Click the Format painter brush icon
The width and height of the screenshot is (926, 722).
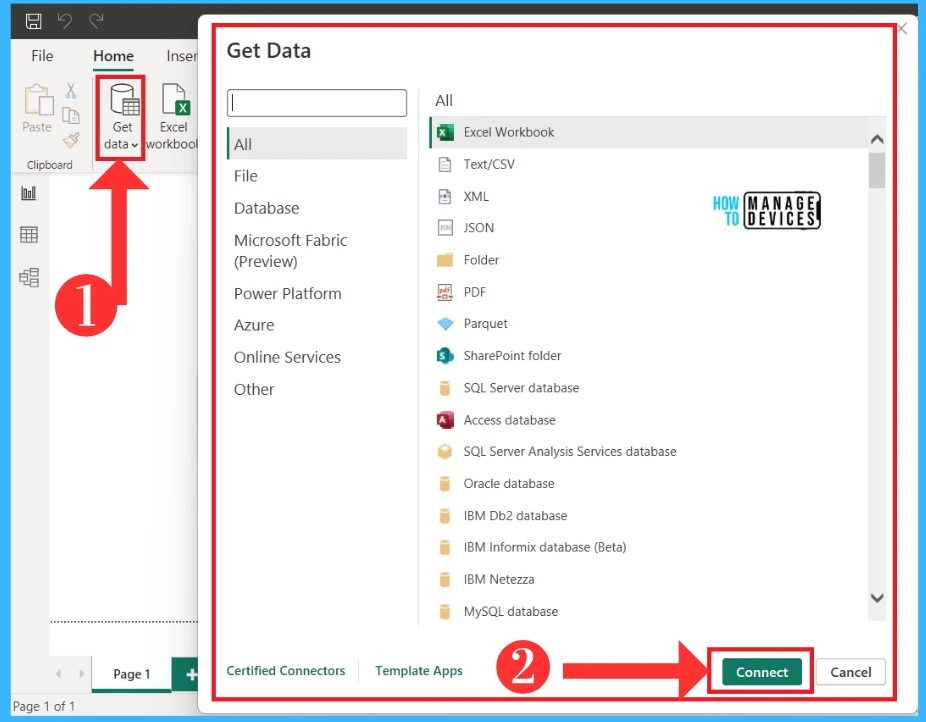click(x=71, y=140)
